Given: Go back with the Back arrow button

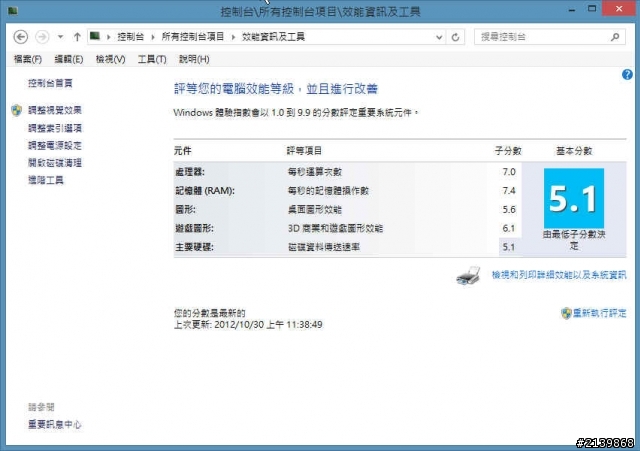Looking at the screenshot, I should coord(20,37).
